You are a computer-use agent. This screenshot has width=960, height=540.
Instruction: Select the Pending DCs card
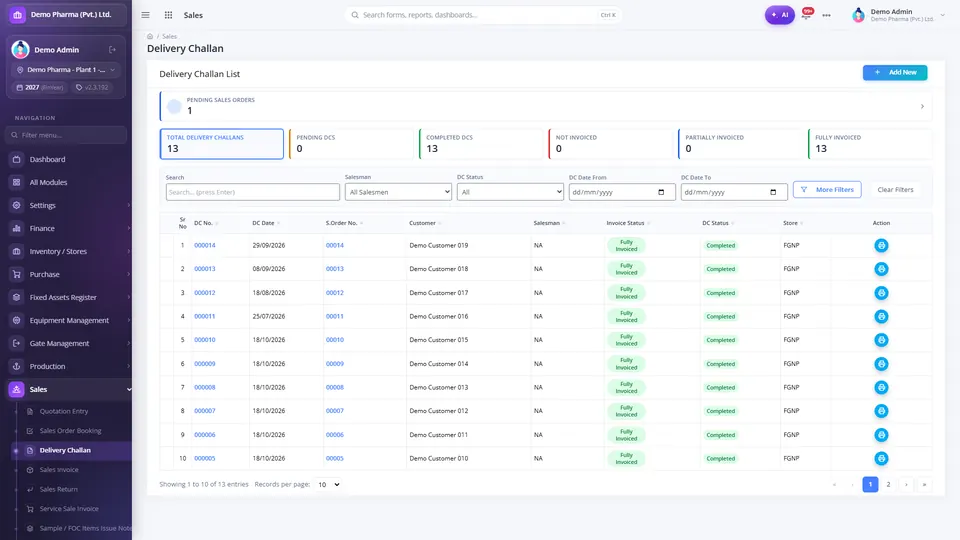351,144
